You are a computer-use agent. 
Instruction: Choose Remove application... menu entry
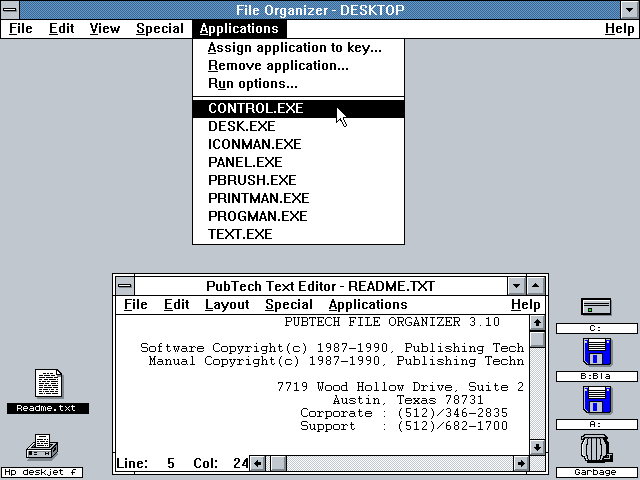298,66
